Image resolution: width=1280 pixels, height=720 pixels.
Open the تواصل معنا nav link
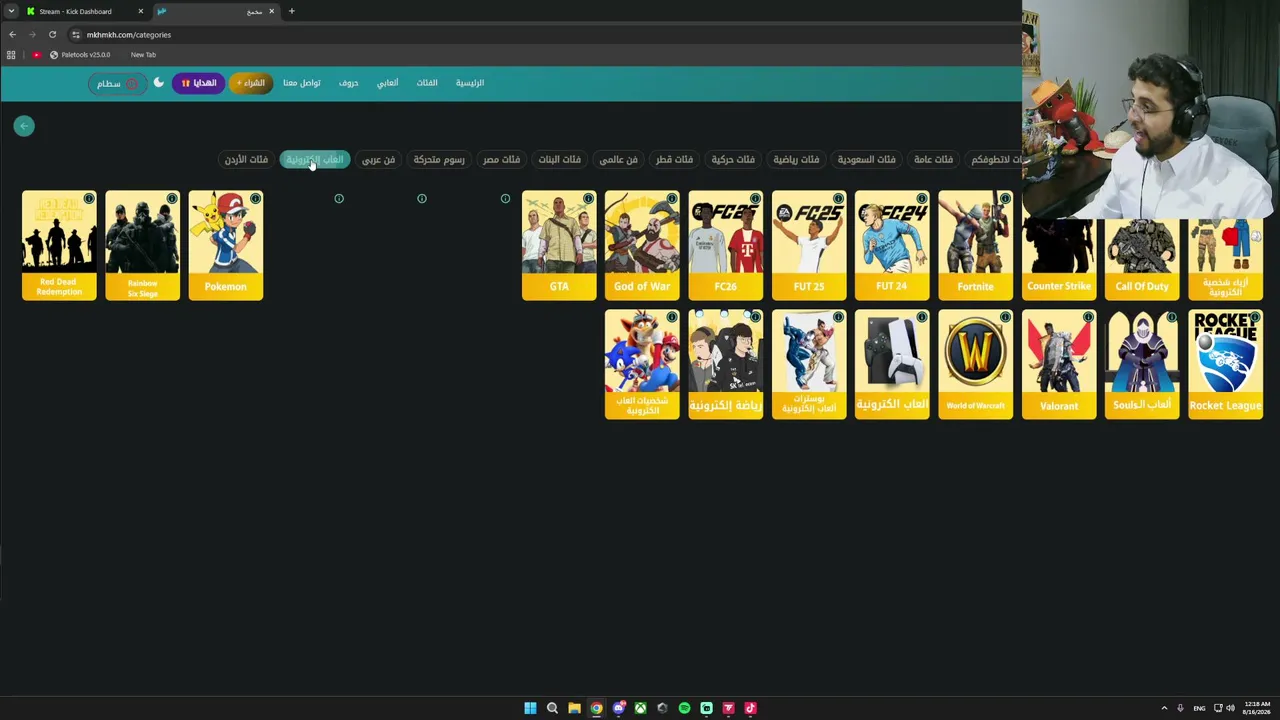pos(301,83)
